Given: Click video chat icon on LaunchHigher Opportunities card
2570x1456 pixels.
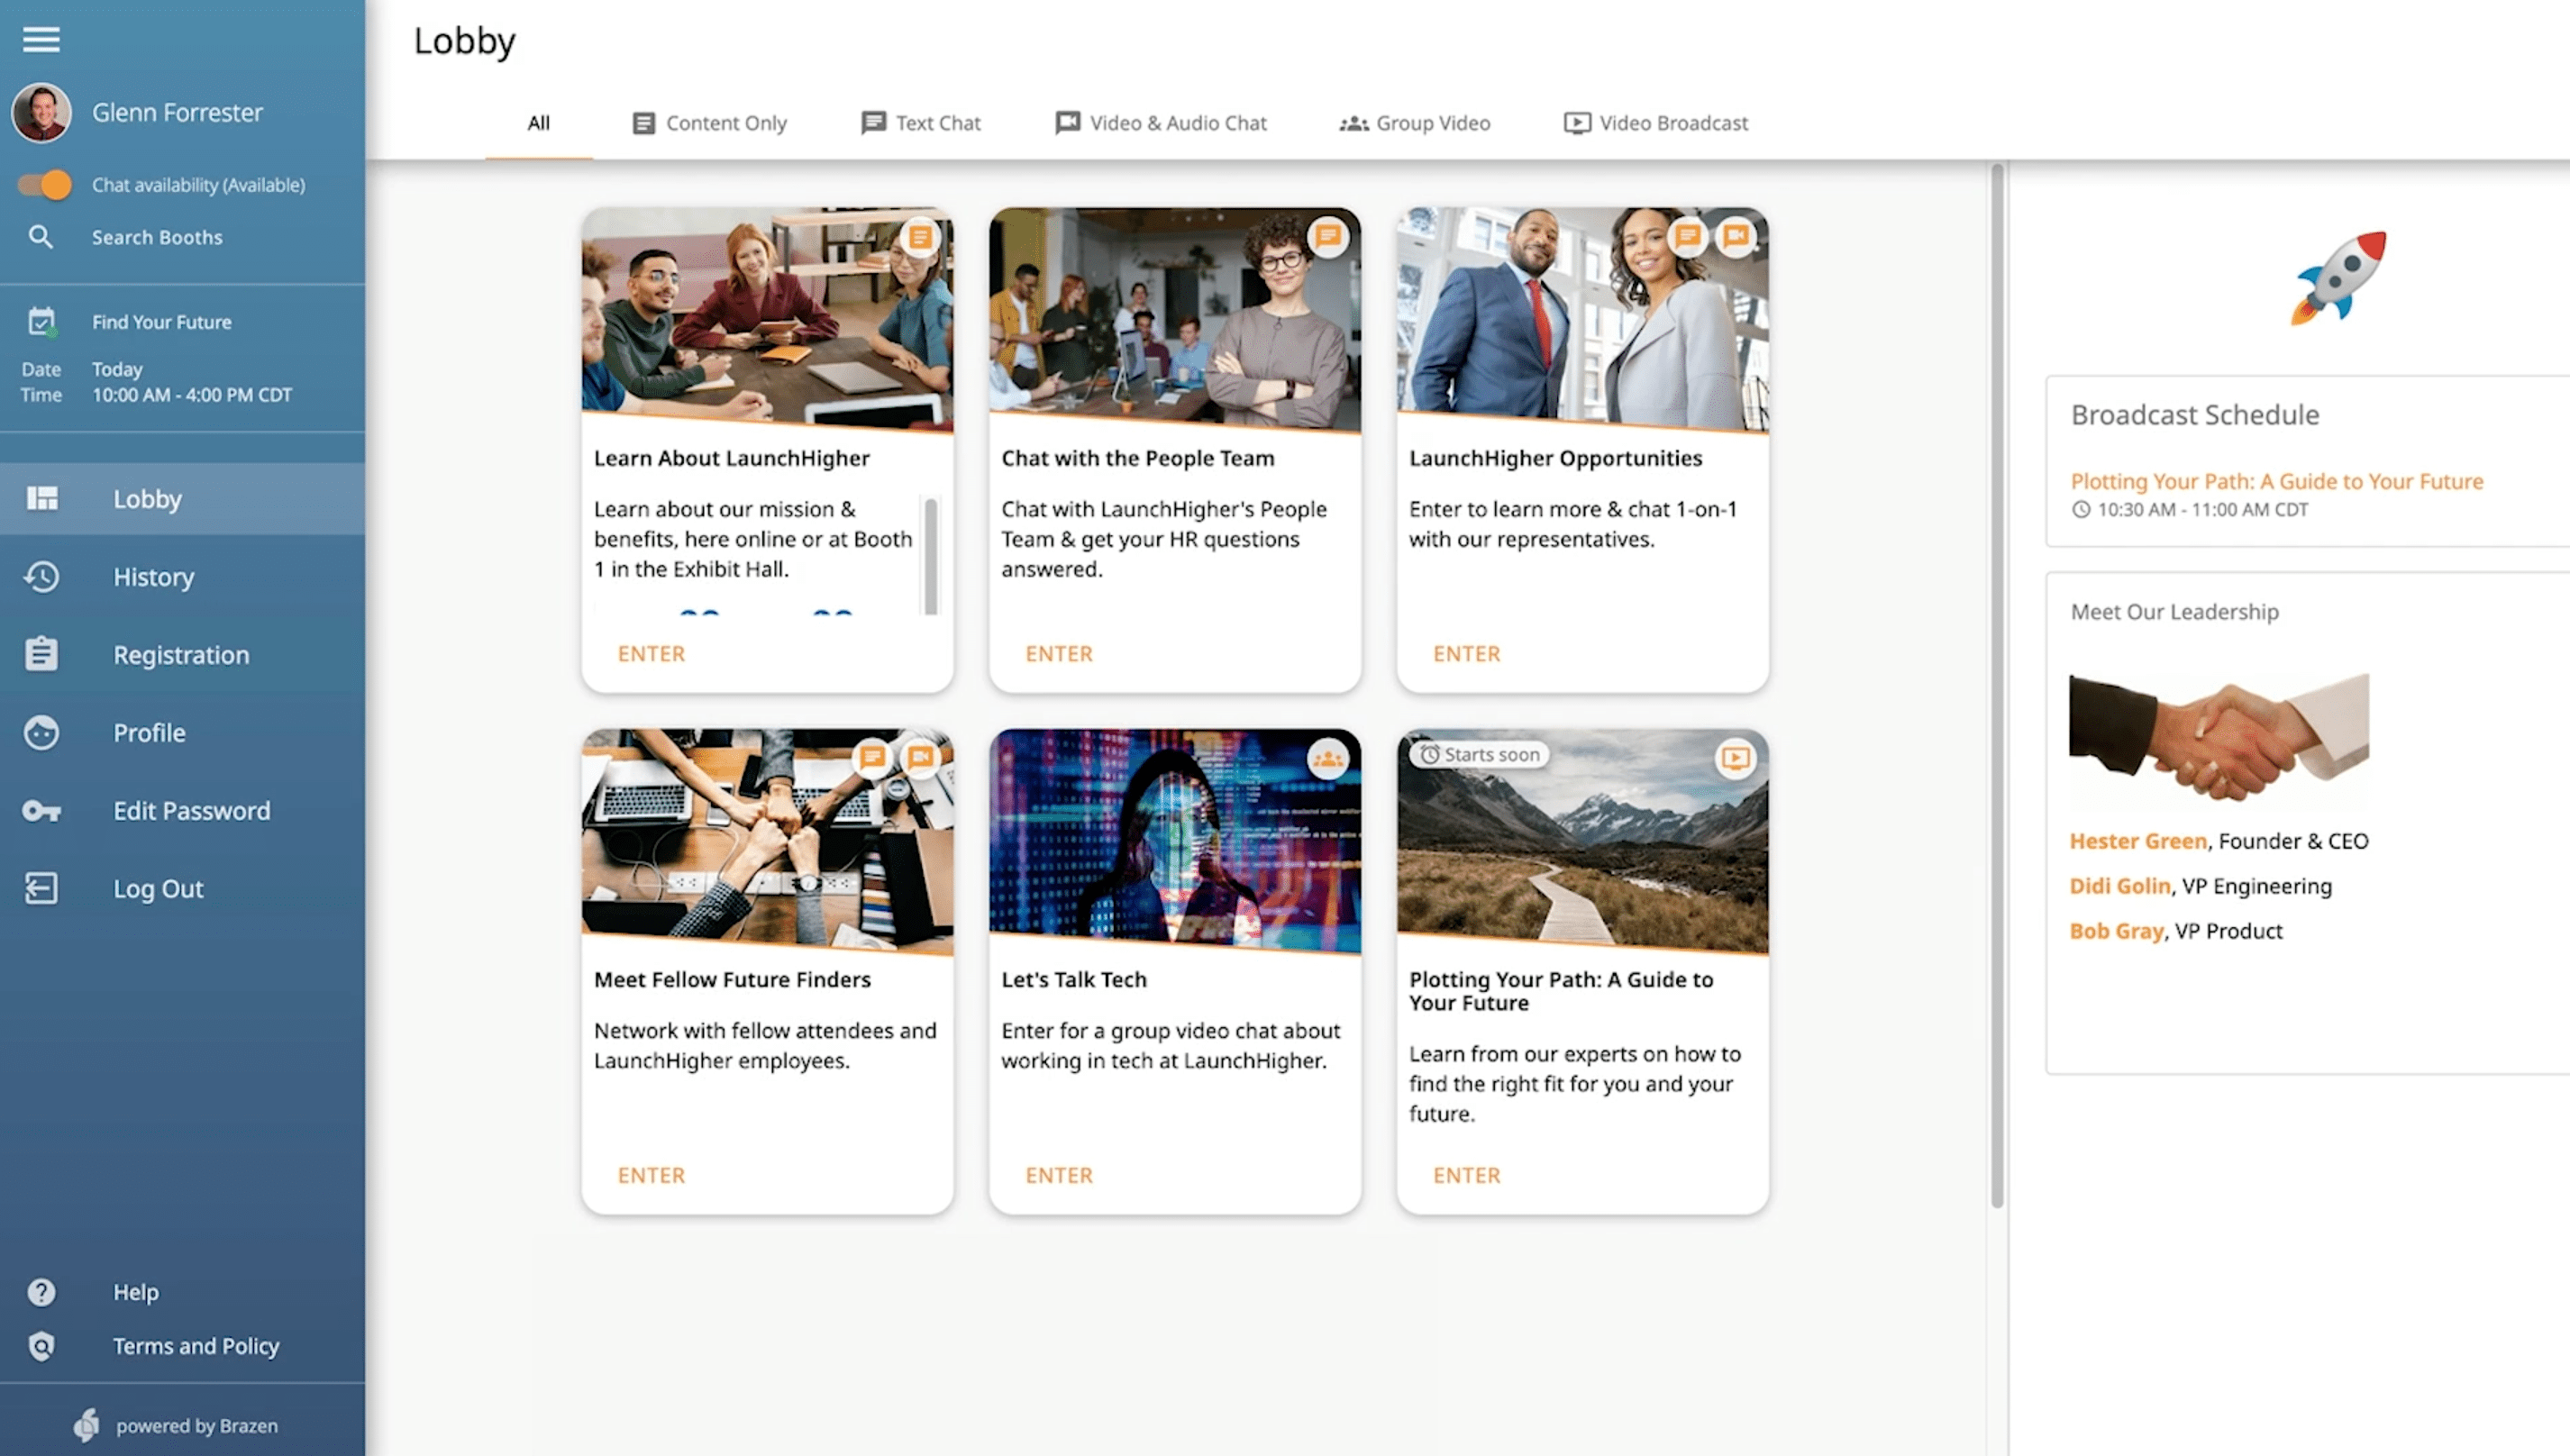Looking at the screenshot, I should (x=1736, y=237).
